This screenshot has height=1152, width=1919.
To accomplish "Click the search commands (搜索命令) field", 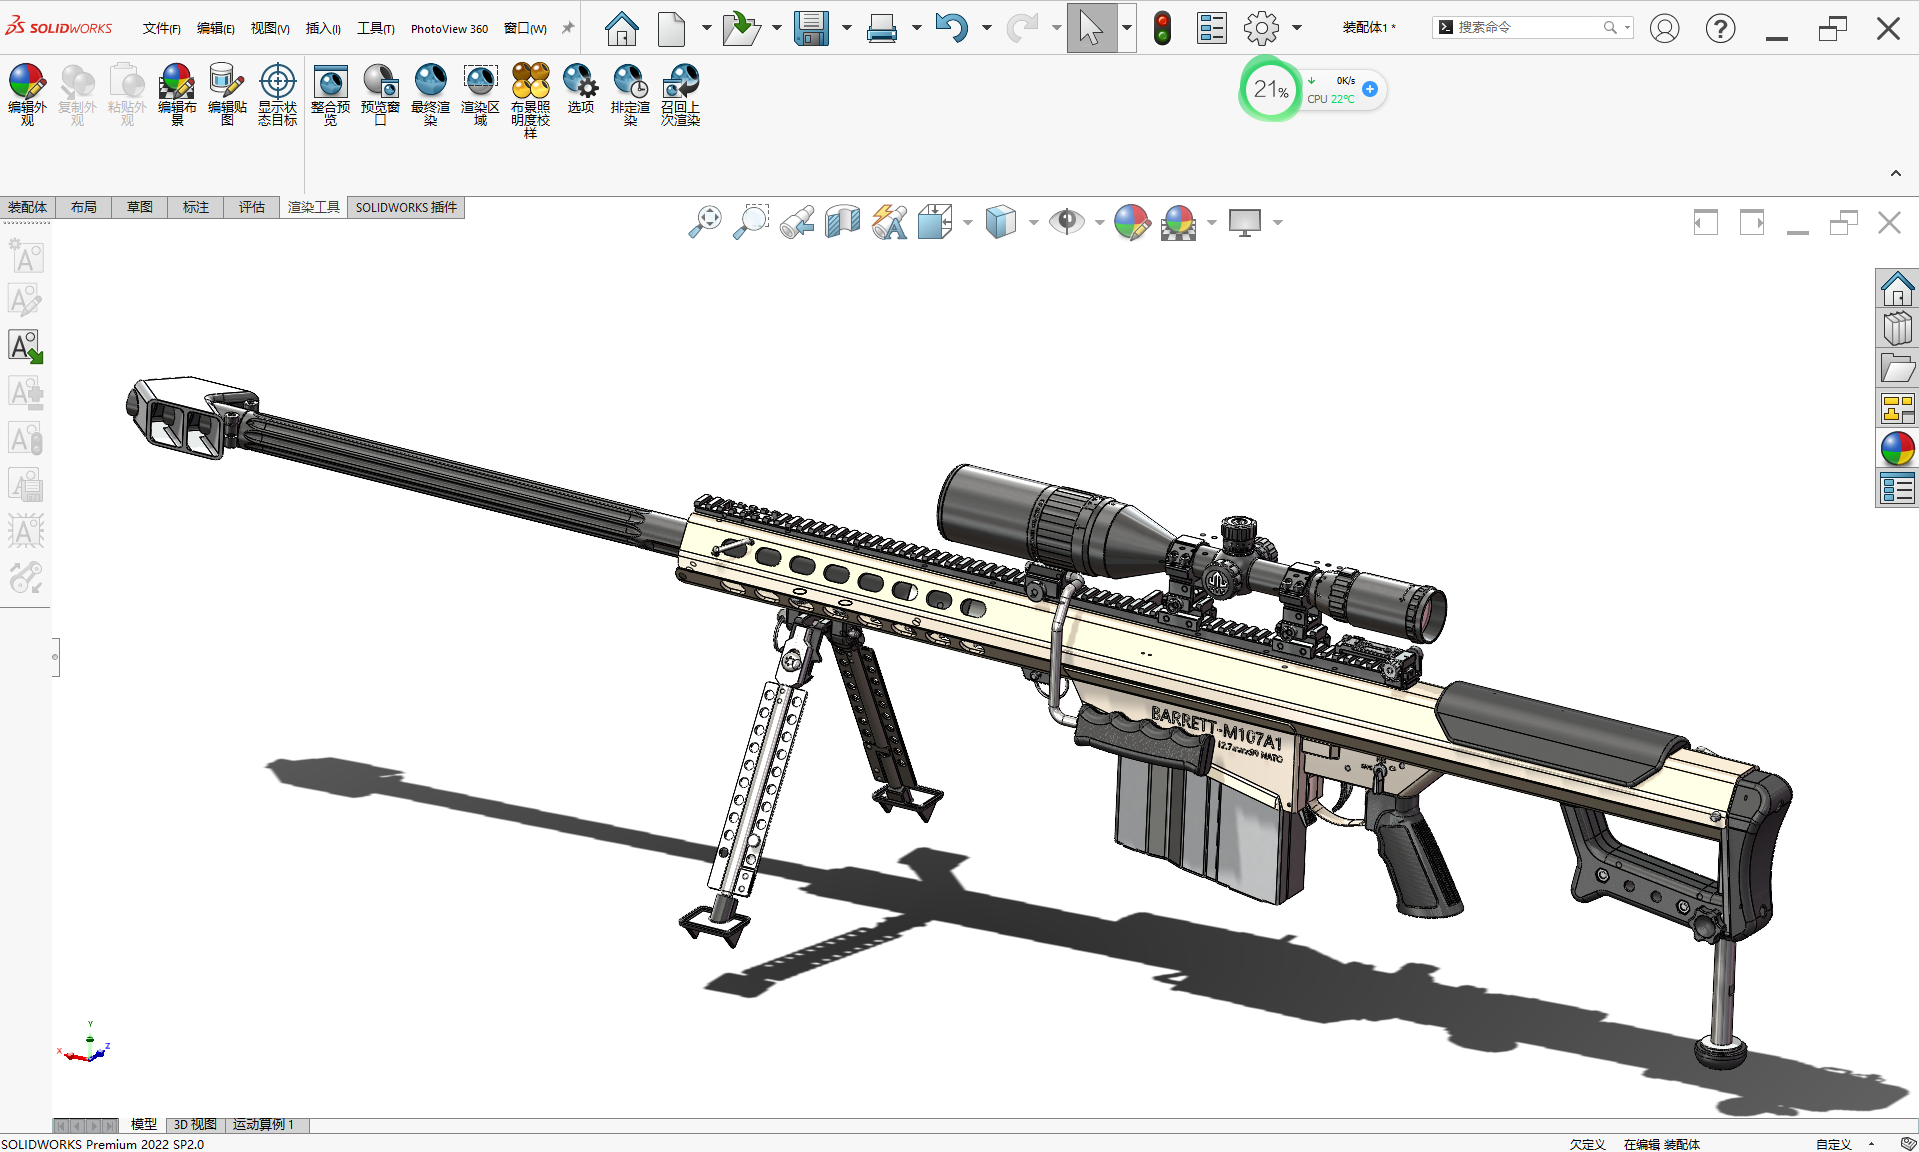I will tap(1532, 28).
